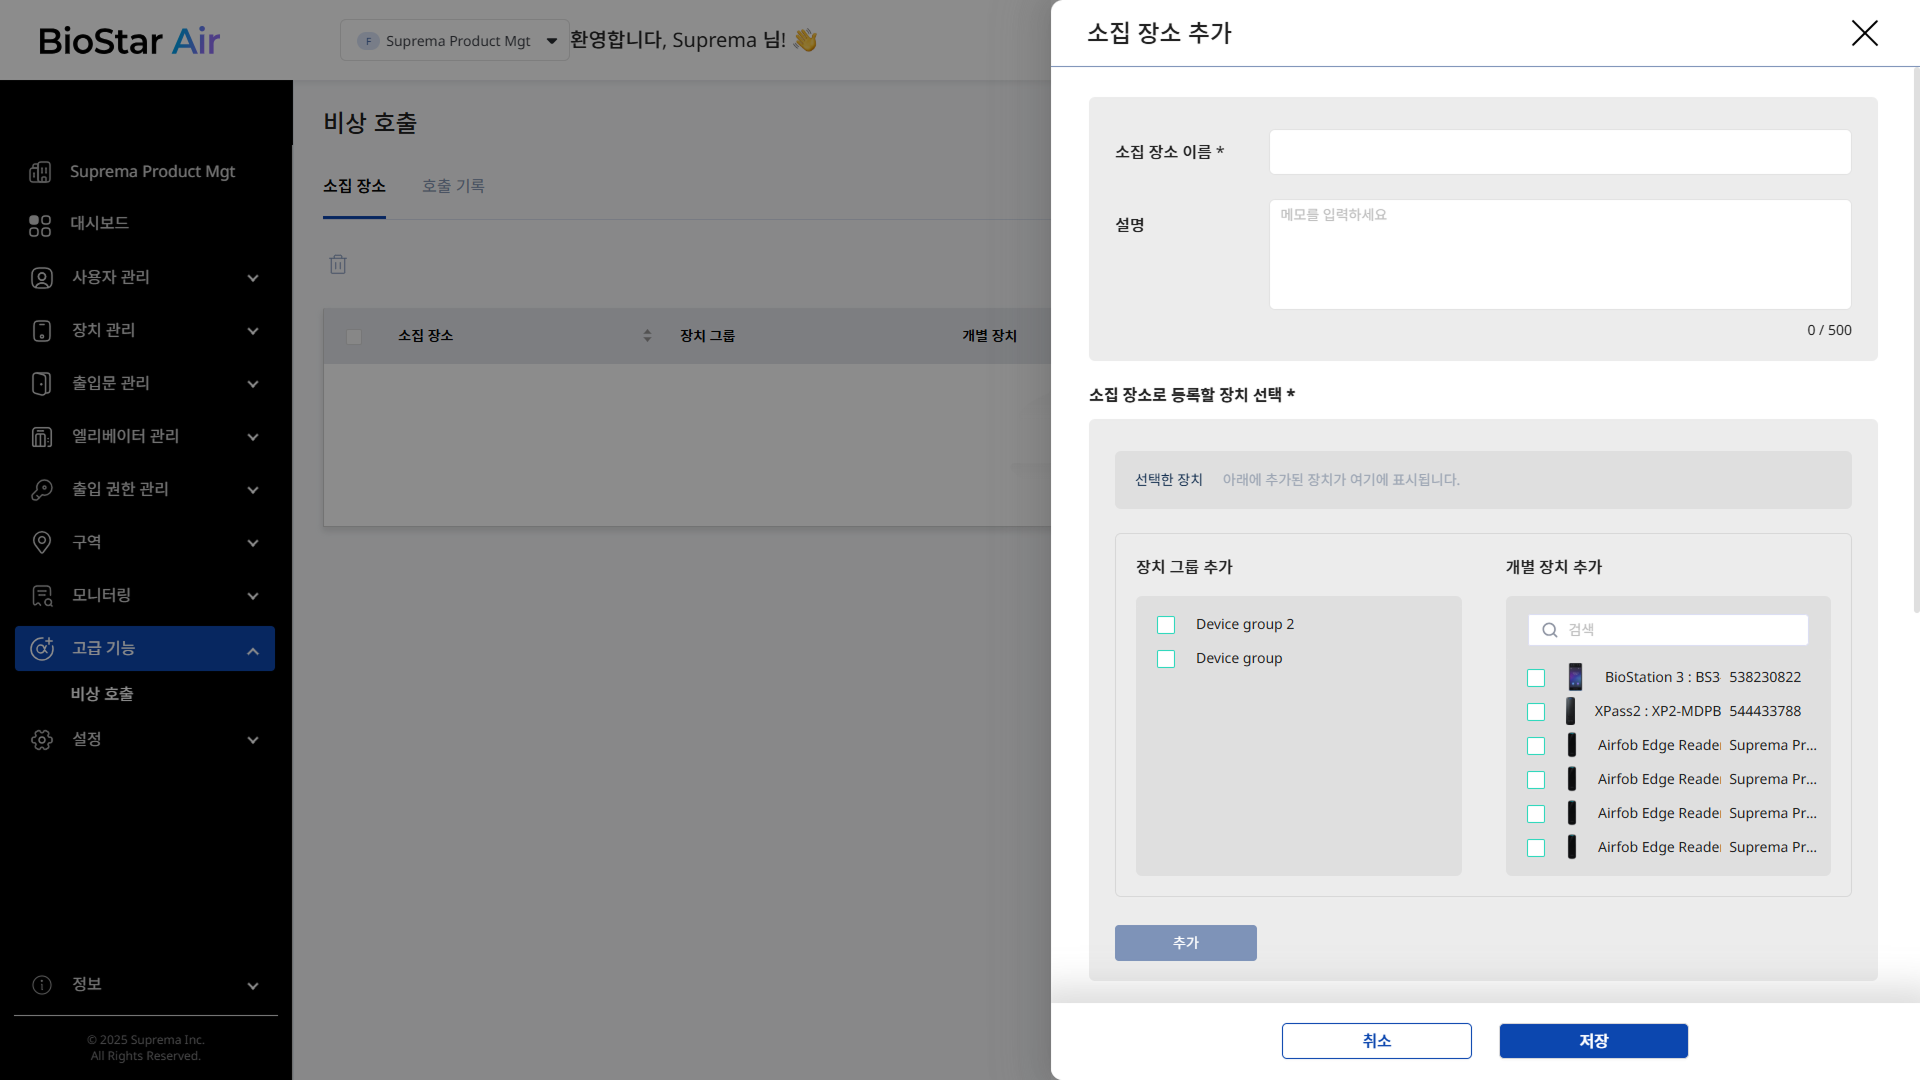Click the user management icon
This screenshot has width=1920, height=1080.
[x=41, y=278]
